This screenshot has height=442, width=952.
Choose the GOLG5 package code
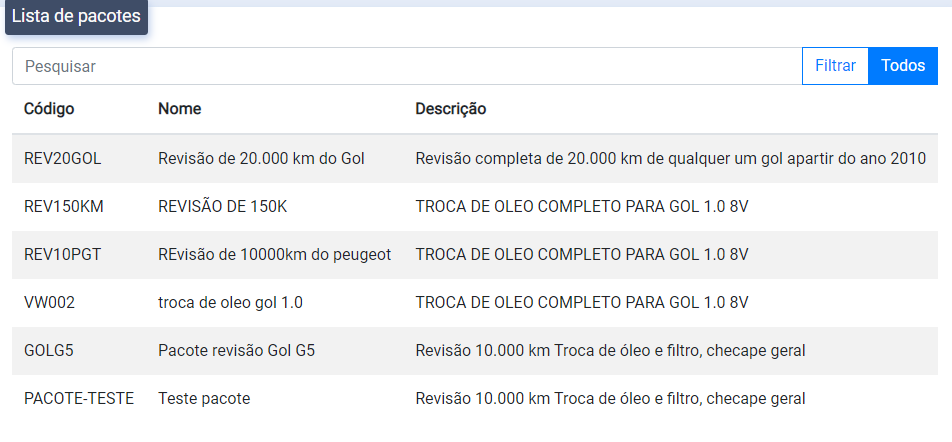[49, 350]
